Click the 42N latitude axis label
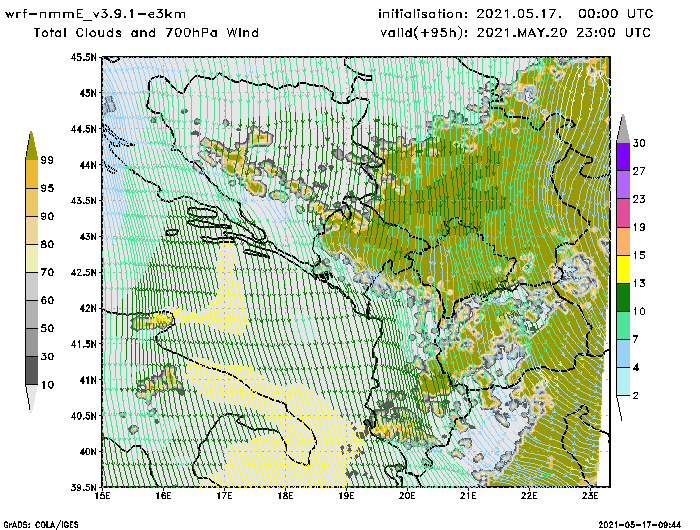This screenshot has height=530, width=700. [x=88, y=308]
